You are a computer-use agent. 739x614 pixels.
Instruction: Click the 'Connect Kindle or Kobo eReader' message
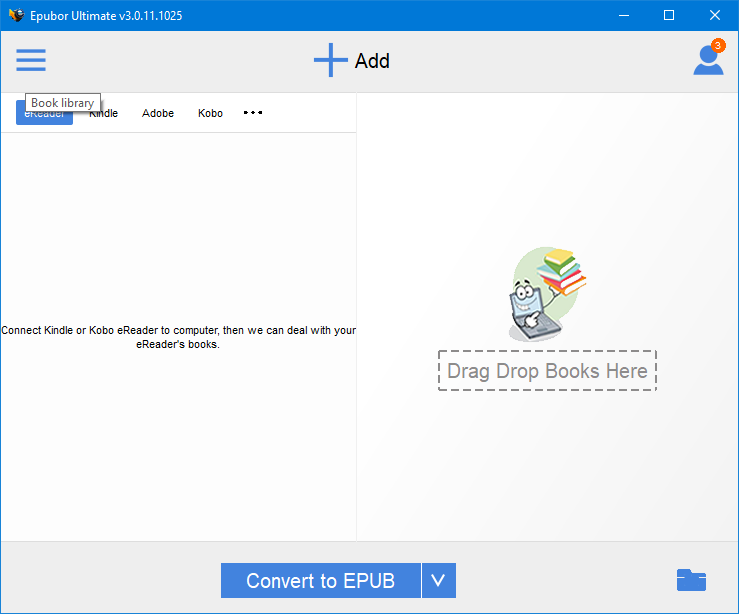click(178, 337)
